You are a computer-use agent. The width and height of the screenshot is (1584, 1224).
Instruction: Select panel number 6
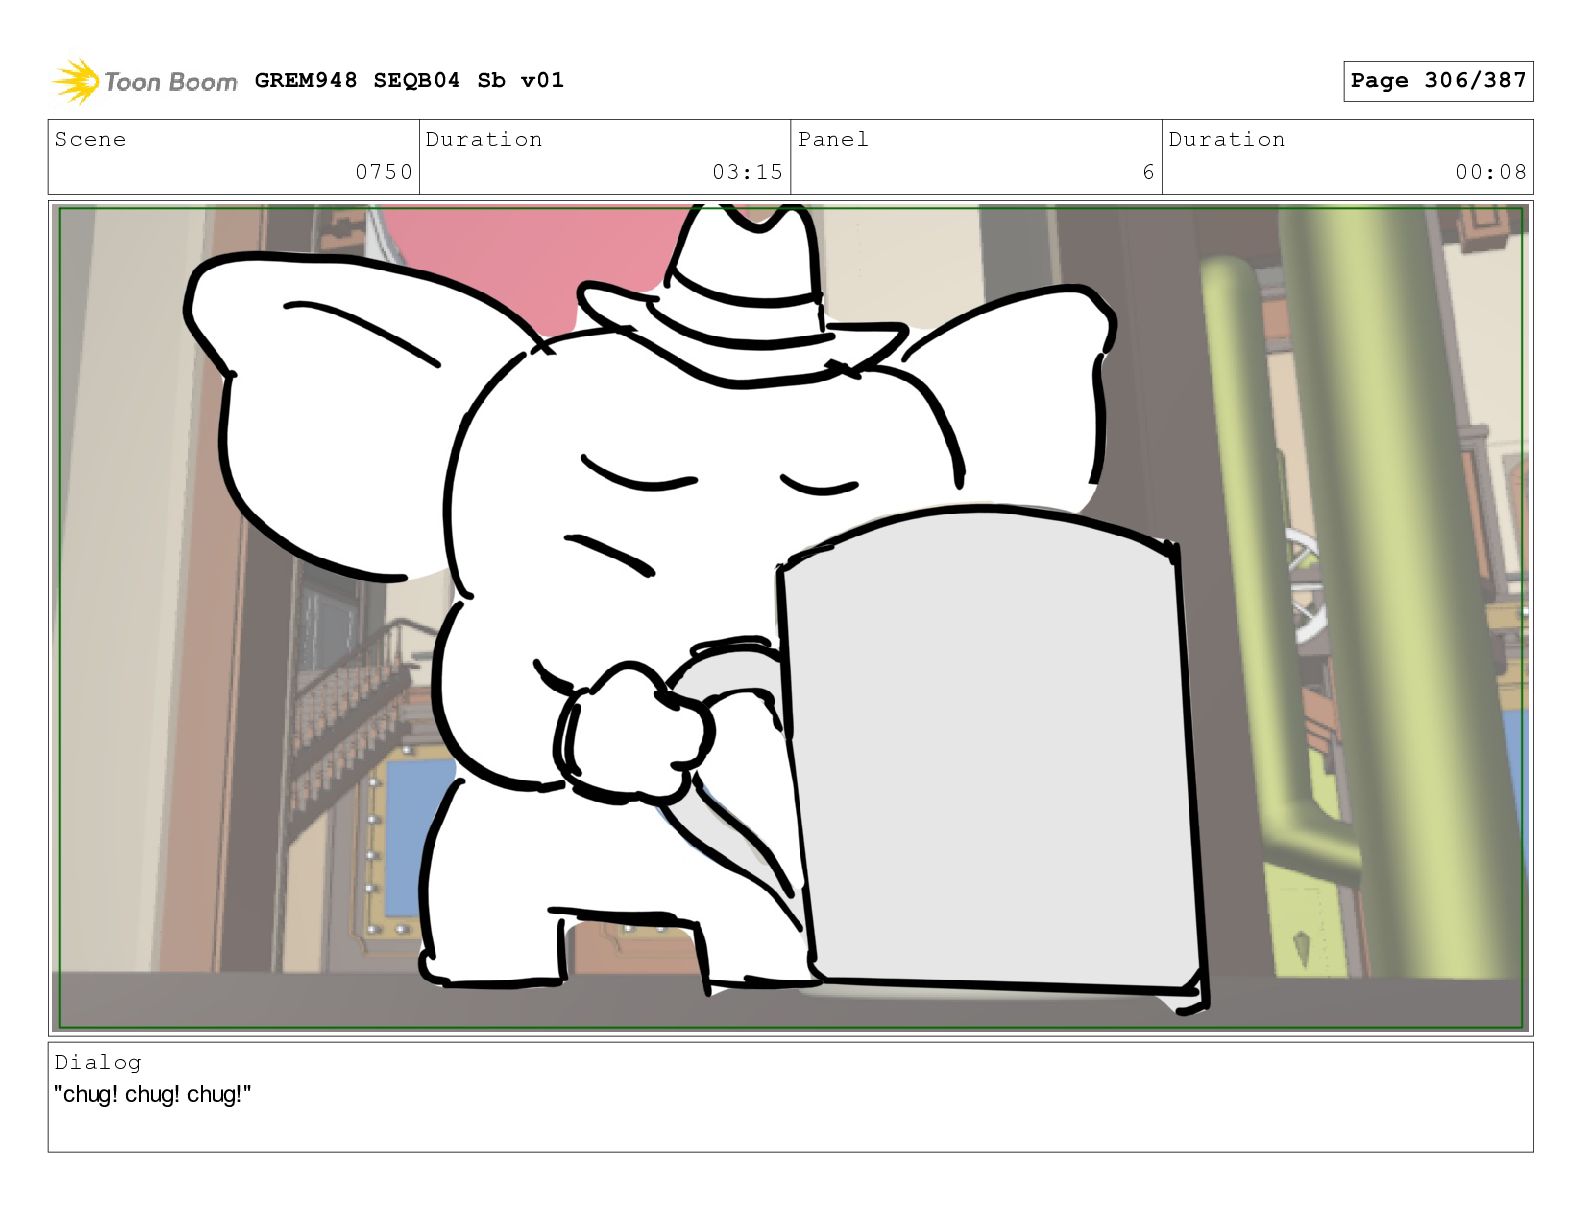(1148, 172)
